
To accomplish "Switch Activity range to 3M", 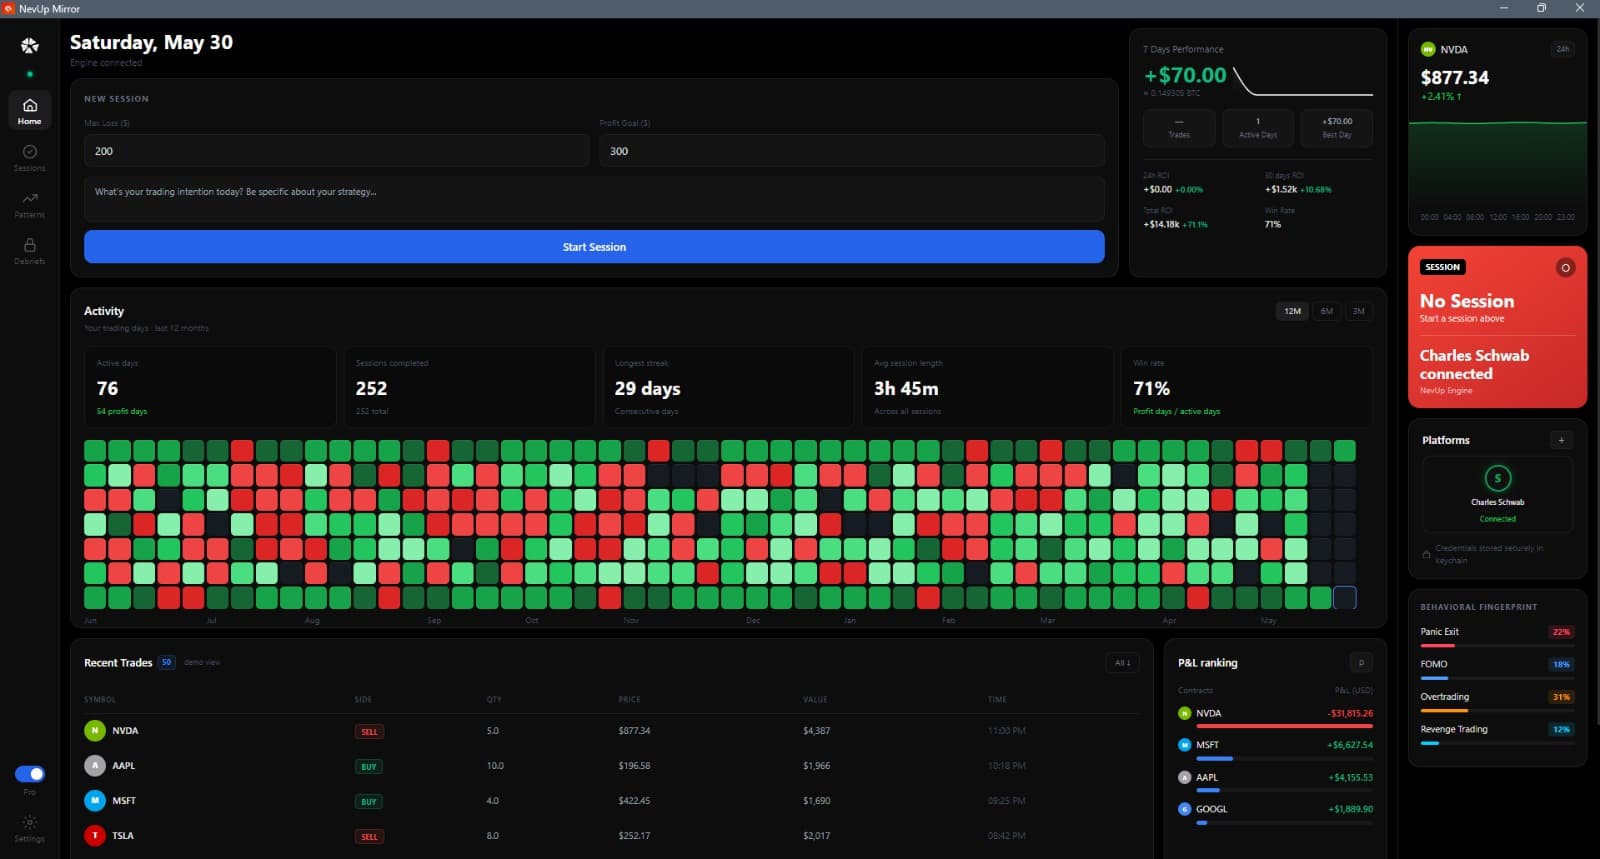I will click(1359, 311).
